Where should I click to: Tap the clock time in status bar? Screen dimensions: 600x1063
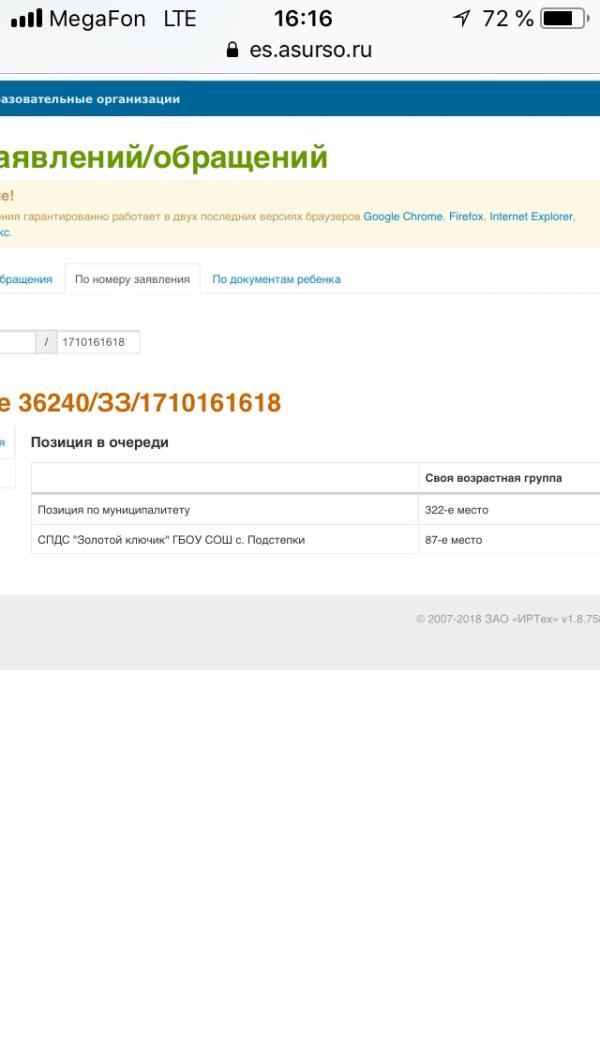[x=302, y=19]
